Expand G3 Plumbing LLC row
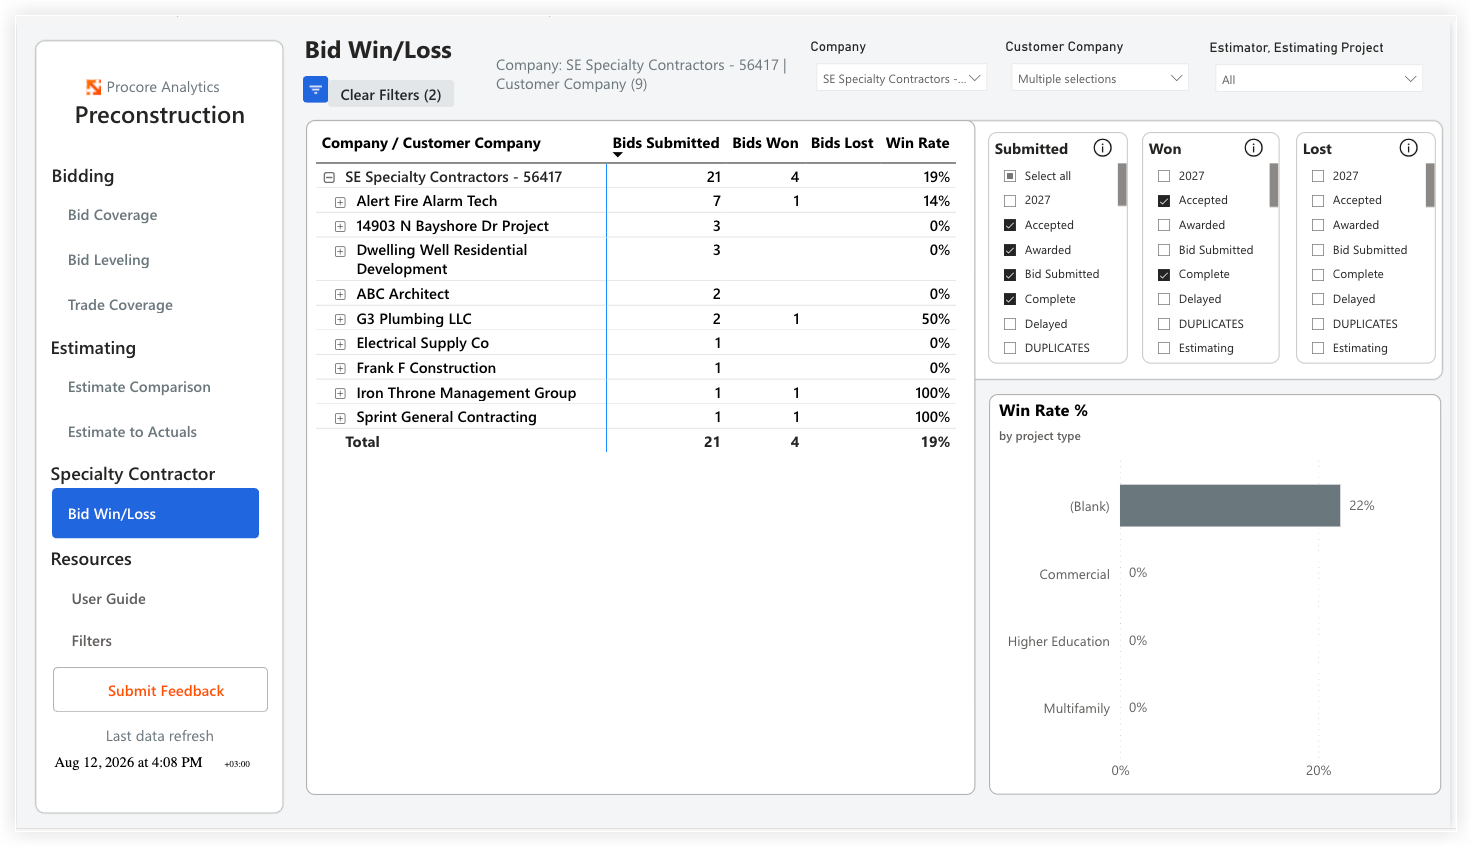 coord(340,320)
